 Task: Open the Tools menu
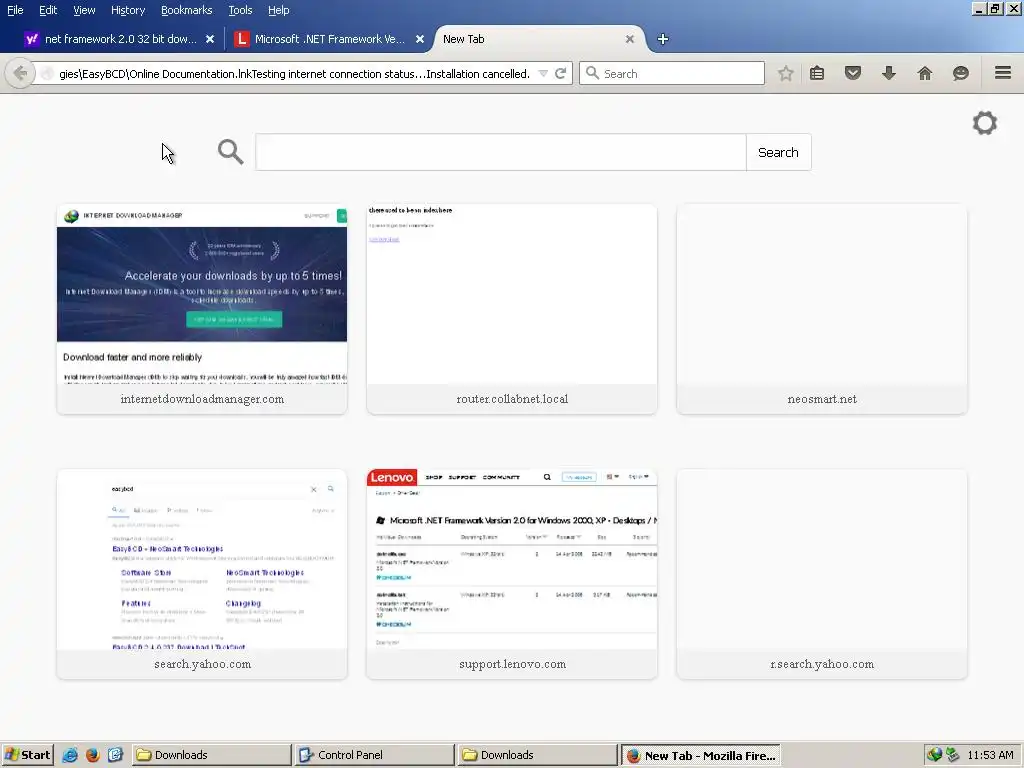tap(240, 10)
